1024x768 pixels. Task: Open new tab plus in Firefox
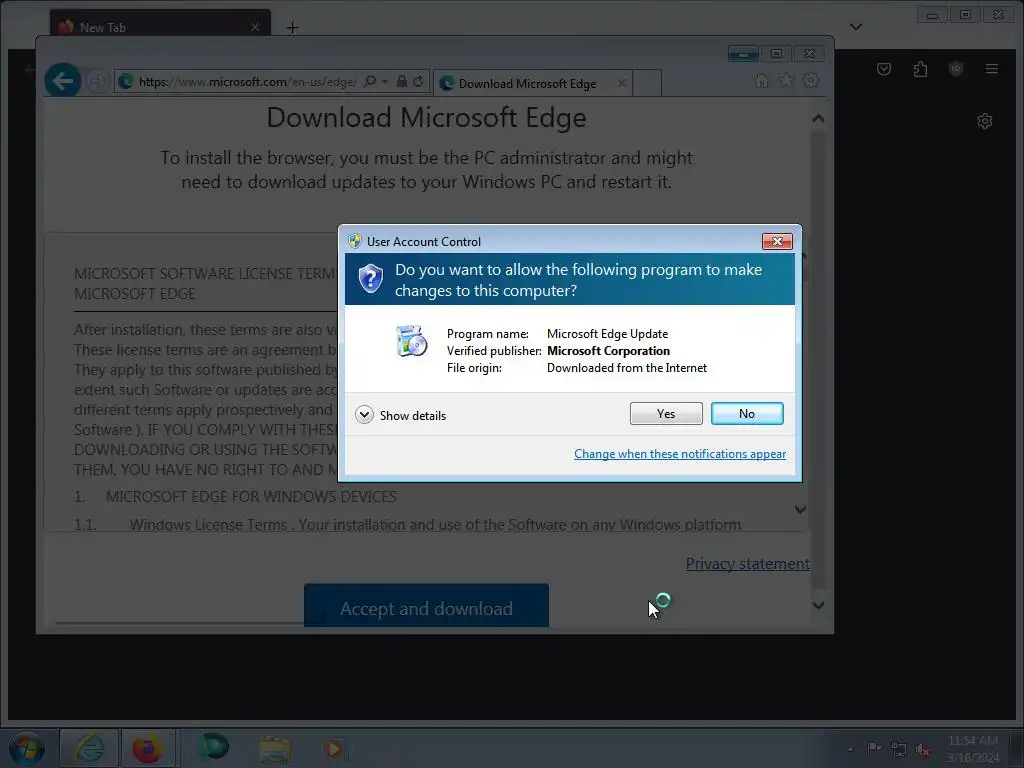(x=293, y=27)
